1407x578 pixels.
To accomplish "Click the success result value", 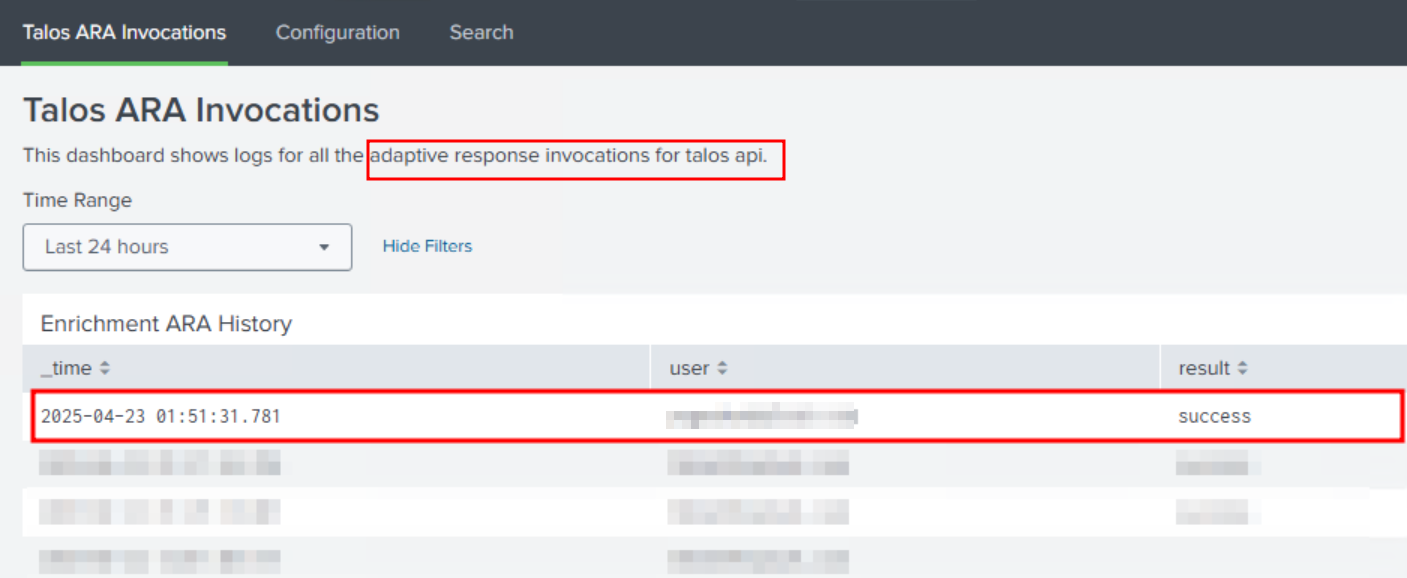I will (x=1214, y=417).
